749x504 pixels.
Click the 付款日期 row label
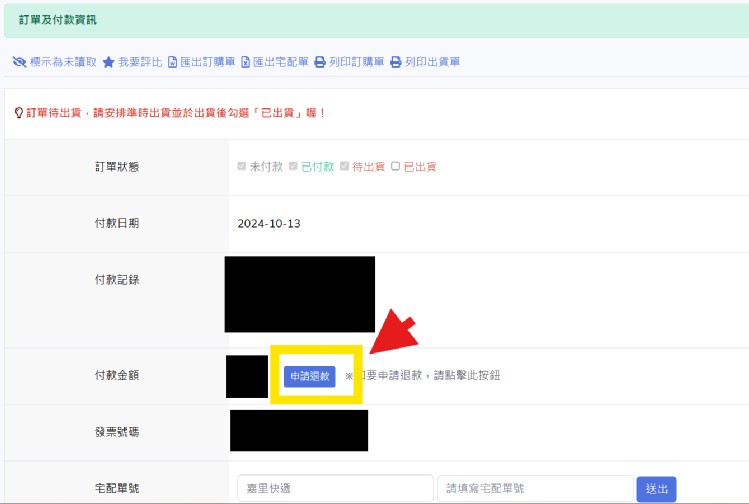pyautogui.click(x=117, y=223)
